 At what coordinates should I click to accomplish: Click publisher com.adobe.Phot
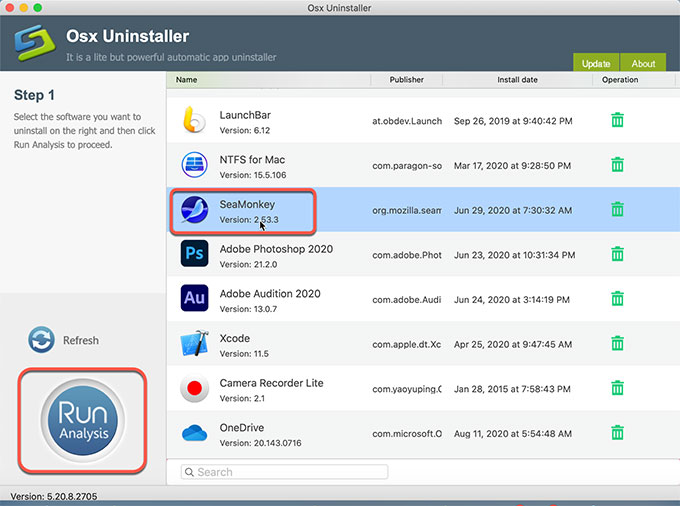[407, 255]
